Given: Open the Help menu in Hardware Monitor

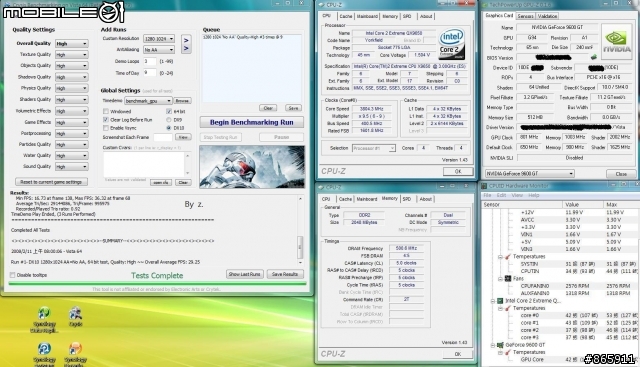Looking at the screenshot, I should click(533, 196).
